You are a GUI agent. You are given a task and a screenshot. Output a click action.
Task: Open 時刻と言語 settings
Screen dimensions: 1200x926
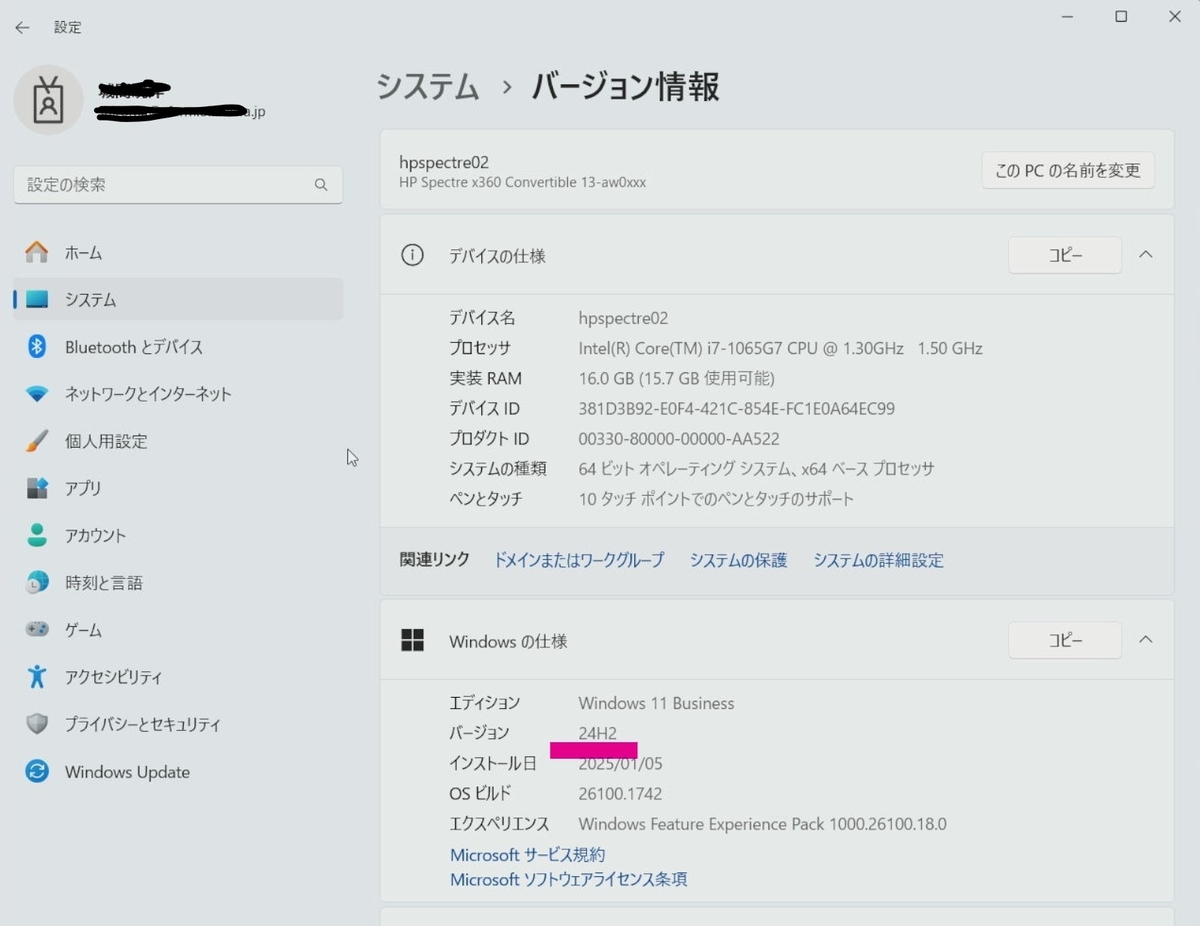click(x=178, y=583)
